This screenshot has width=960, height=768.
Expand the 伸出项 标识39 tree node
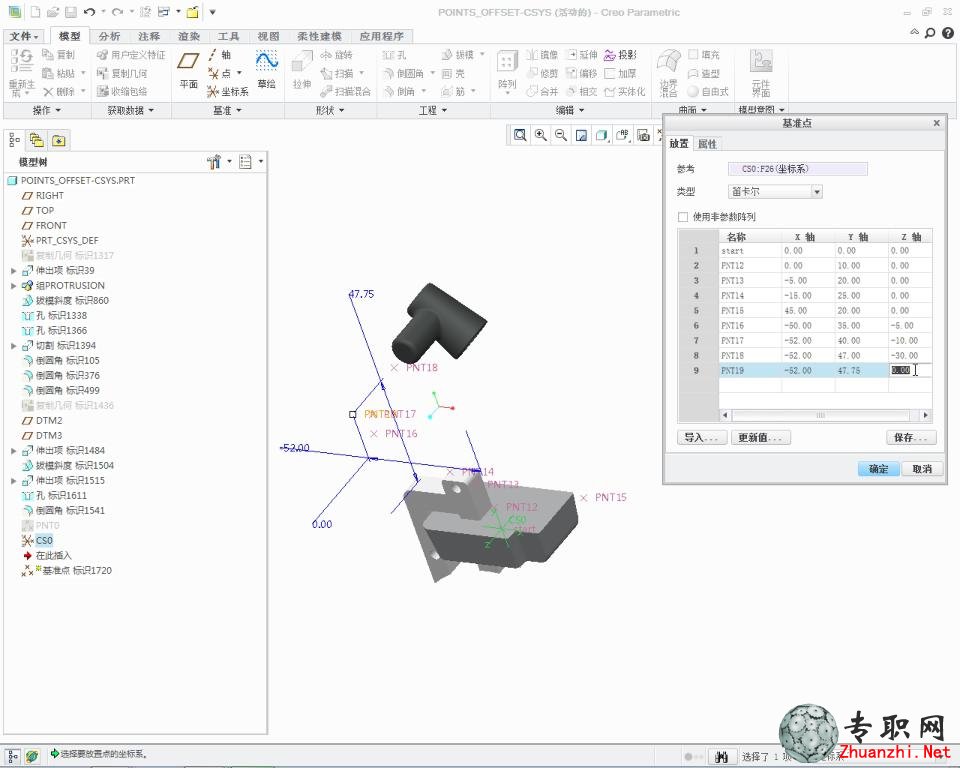[x=13, y=270]
